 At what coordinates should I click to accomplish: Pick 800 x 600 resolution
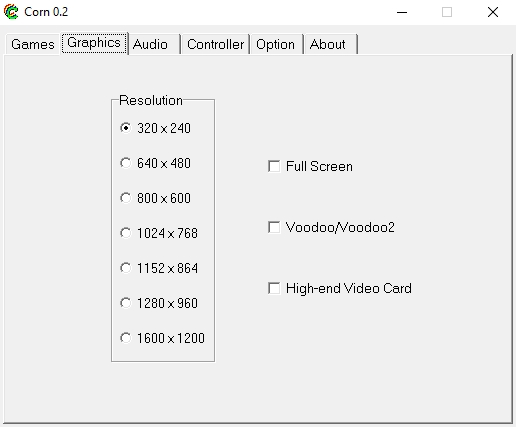[x=155, y=198]
